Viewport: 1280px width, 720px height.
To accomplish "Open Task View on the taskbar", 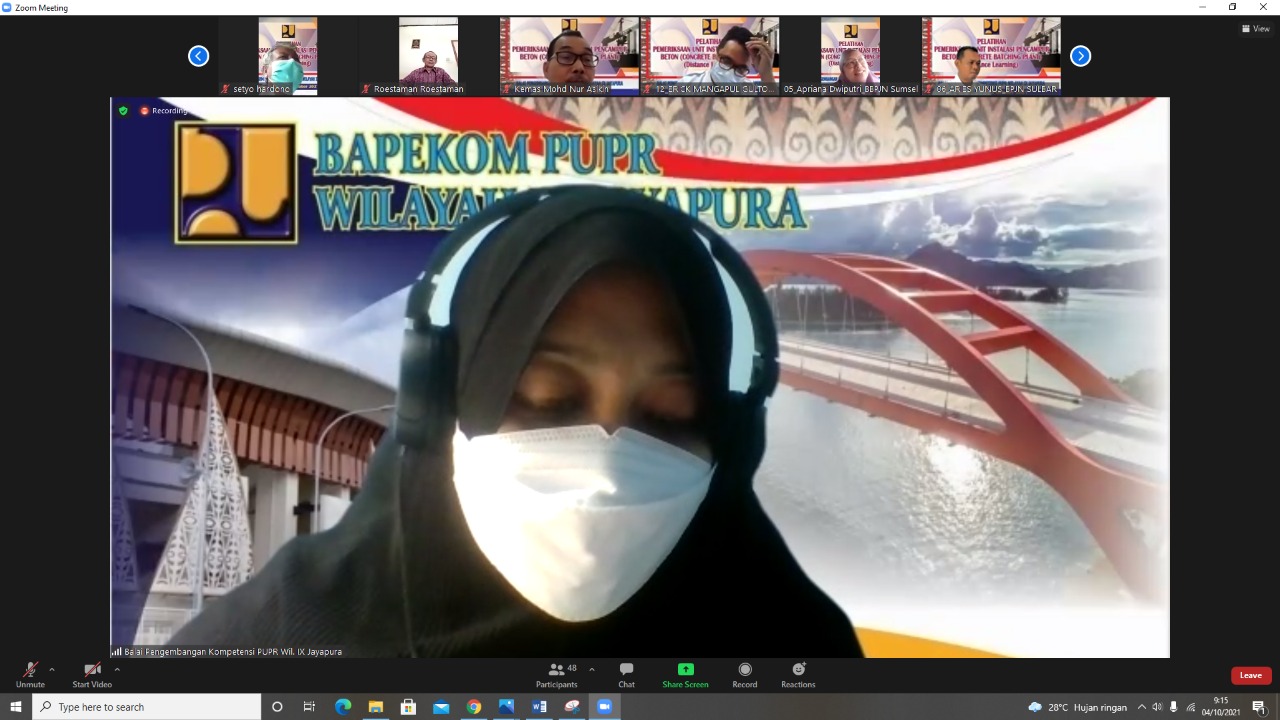I will (x=309, y=707).
